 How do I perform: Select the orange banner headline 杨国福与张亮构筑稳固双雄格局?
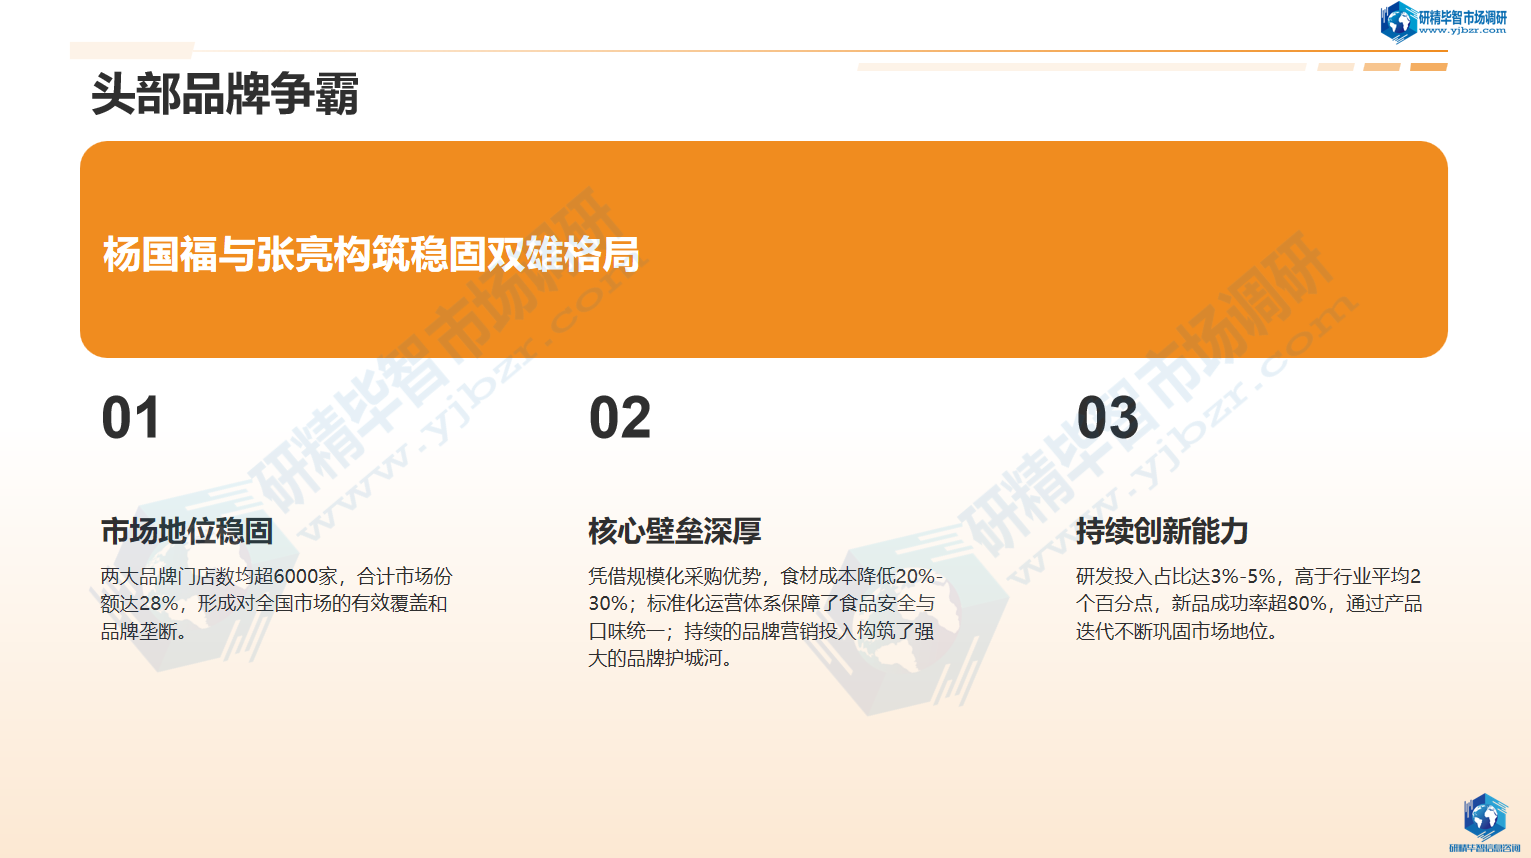click(x=371, y=255)
